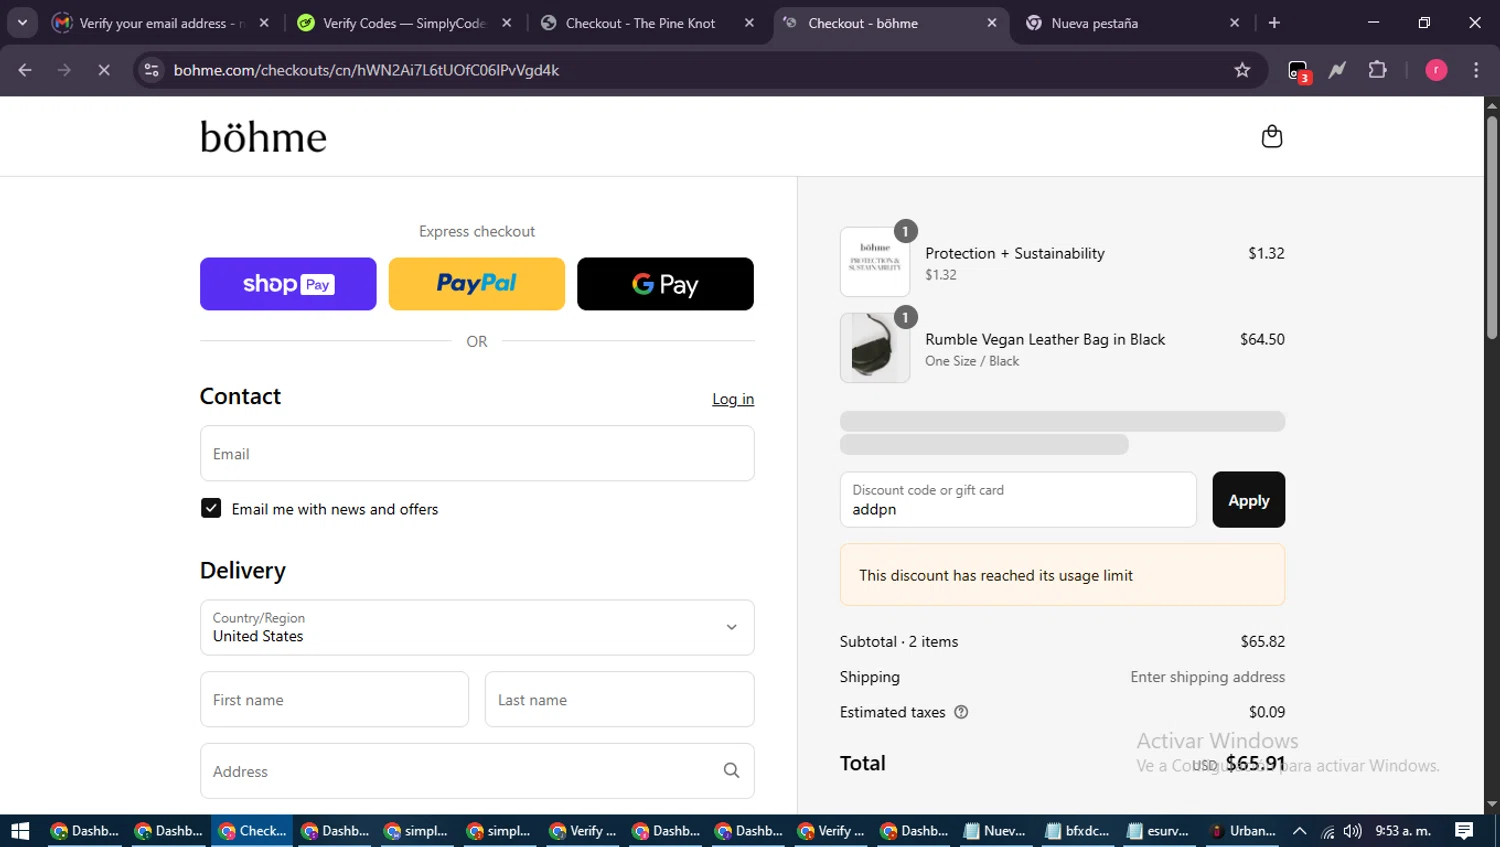1500x847 pixels.
Task: Open a new browser tab
Action: click(1274, 23)
